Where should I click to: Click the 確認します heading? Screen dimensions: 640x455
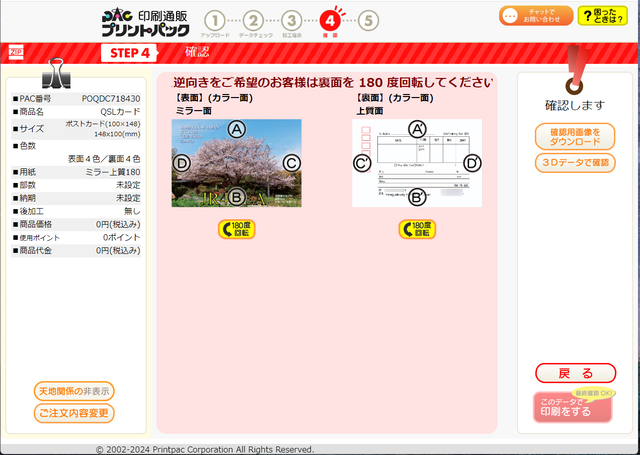click(575, 105)
